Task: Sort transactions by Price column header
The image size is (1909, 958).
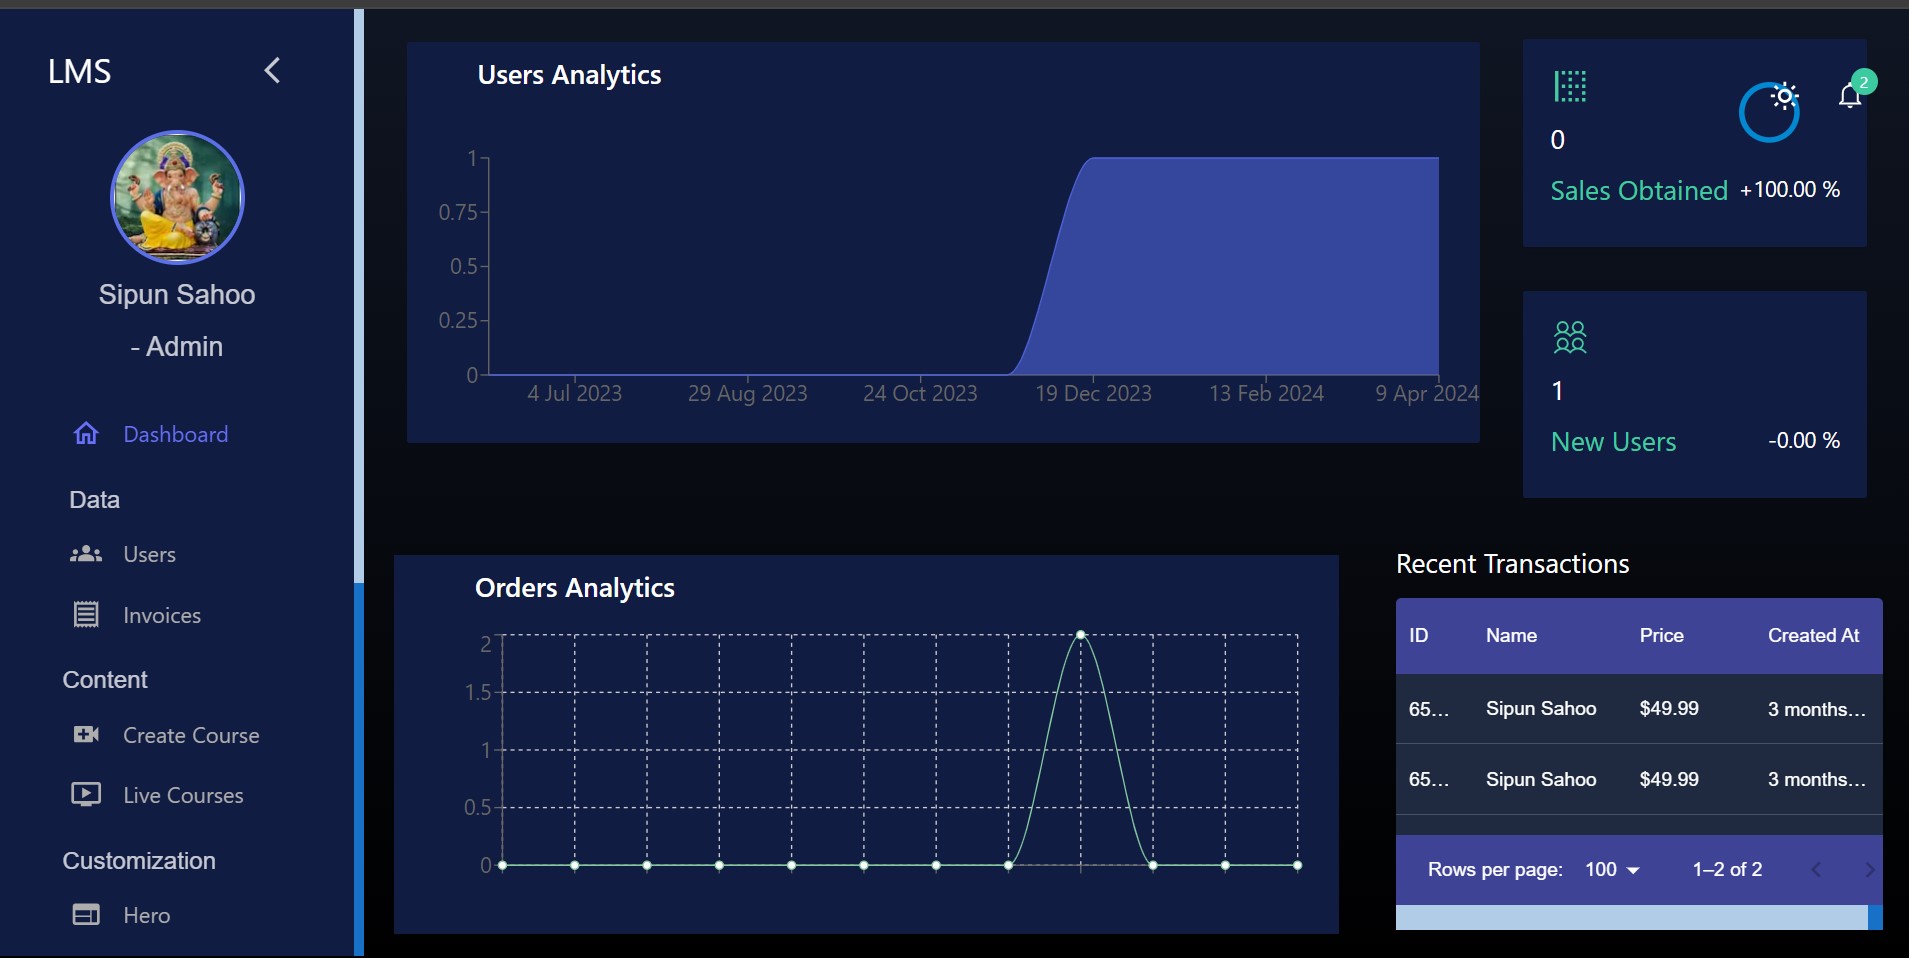Action: point(1661,636)
